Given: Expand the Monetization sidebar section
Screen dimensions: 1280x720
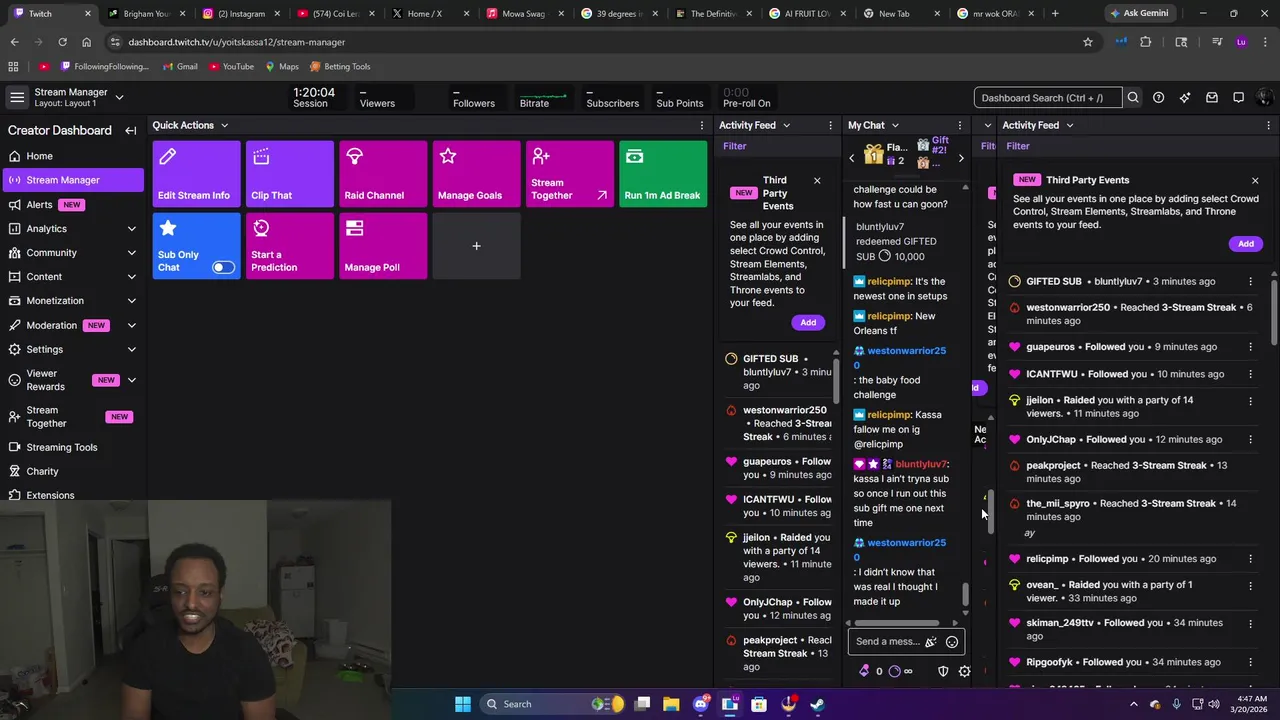Looking at the screenshot, I should tap(131, 301).
